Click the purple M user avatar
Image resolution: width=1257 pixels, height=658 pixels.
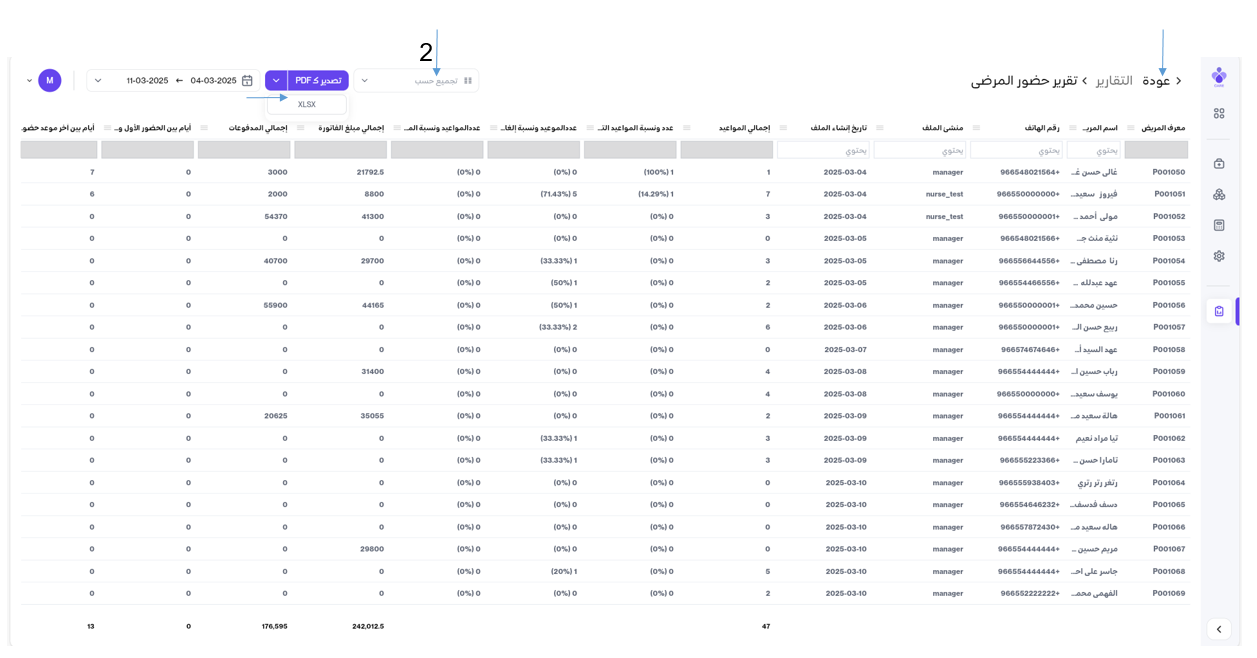[x=49, y=81]
